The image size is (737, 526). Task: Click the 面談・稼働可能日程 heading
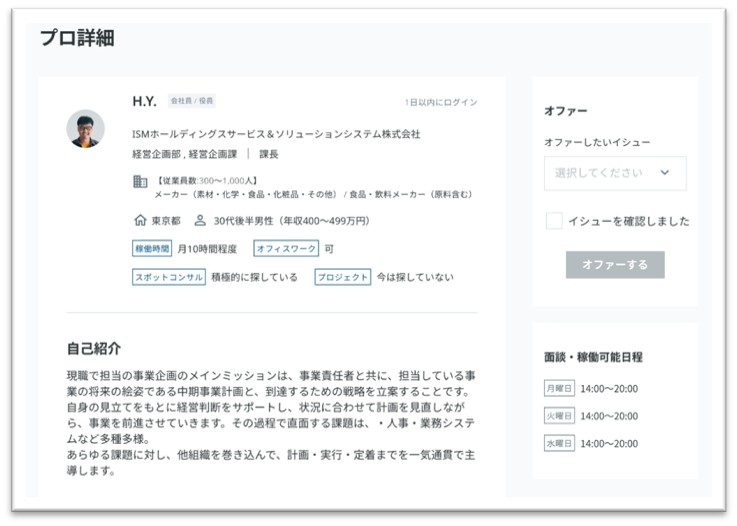click(x=593, y=357)
